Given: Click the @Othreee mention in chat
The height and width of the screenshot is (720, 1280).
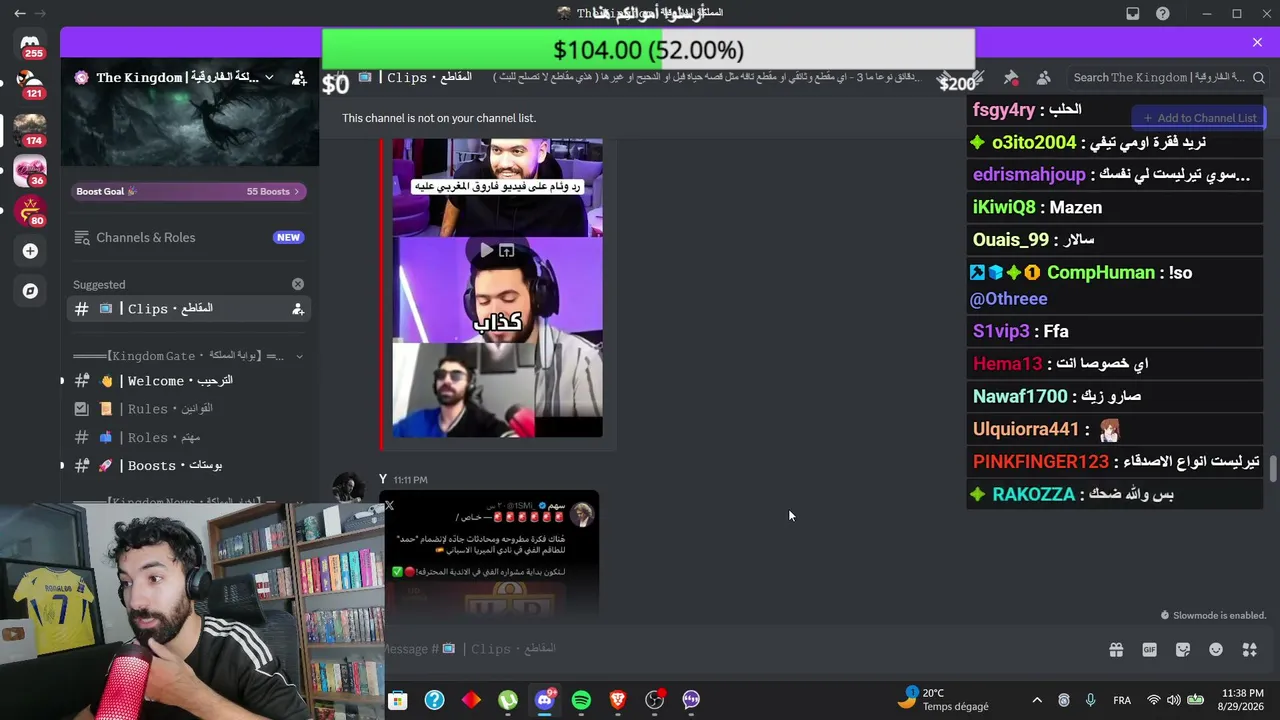Looking at the screenshot, I should click(x=1008, y=299).
